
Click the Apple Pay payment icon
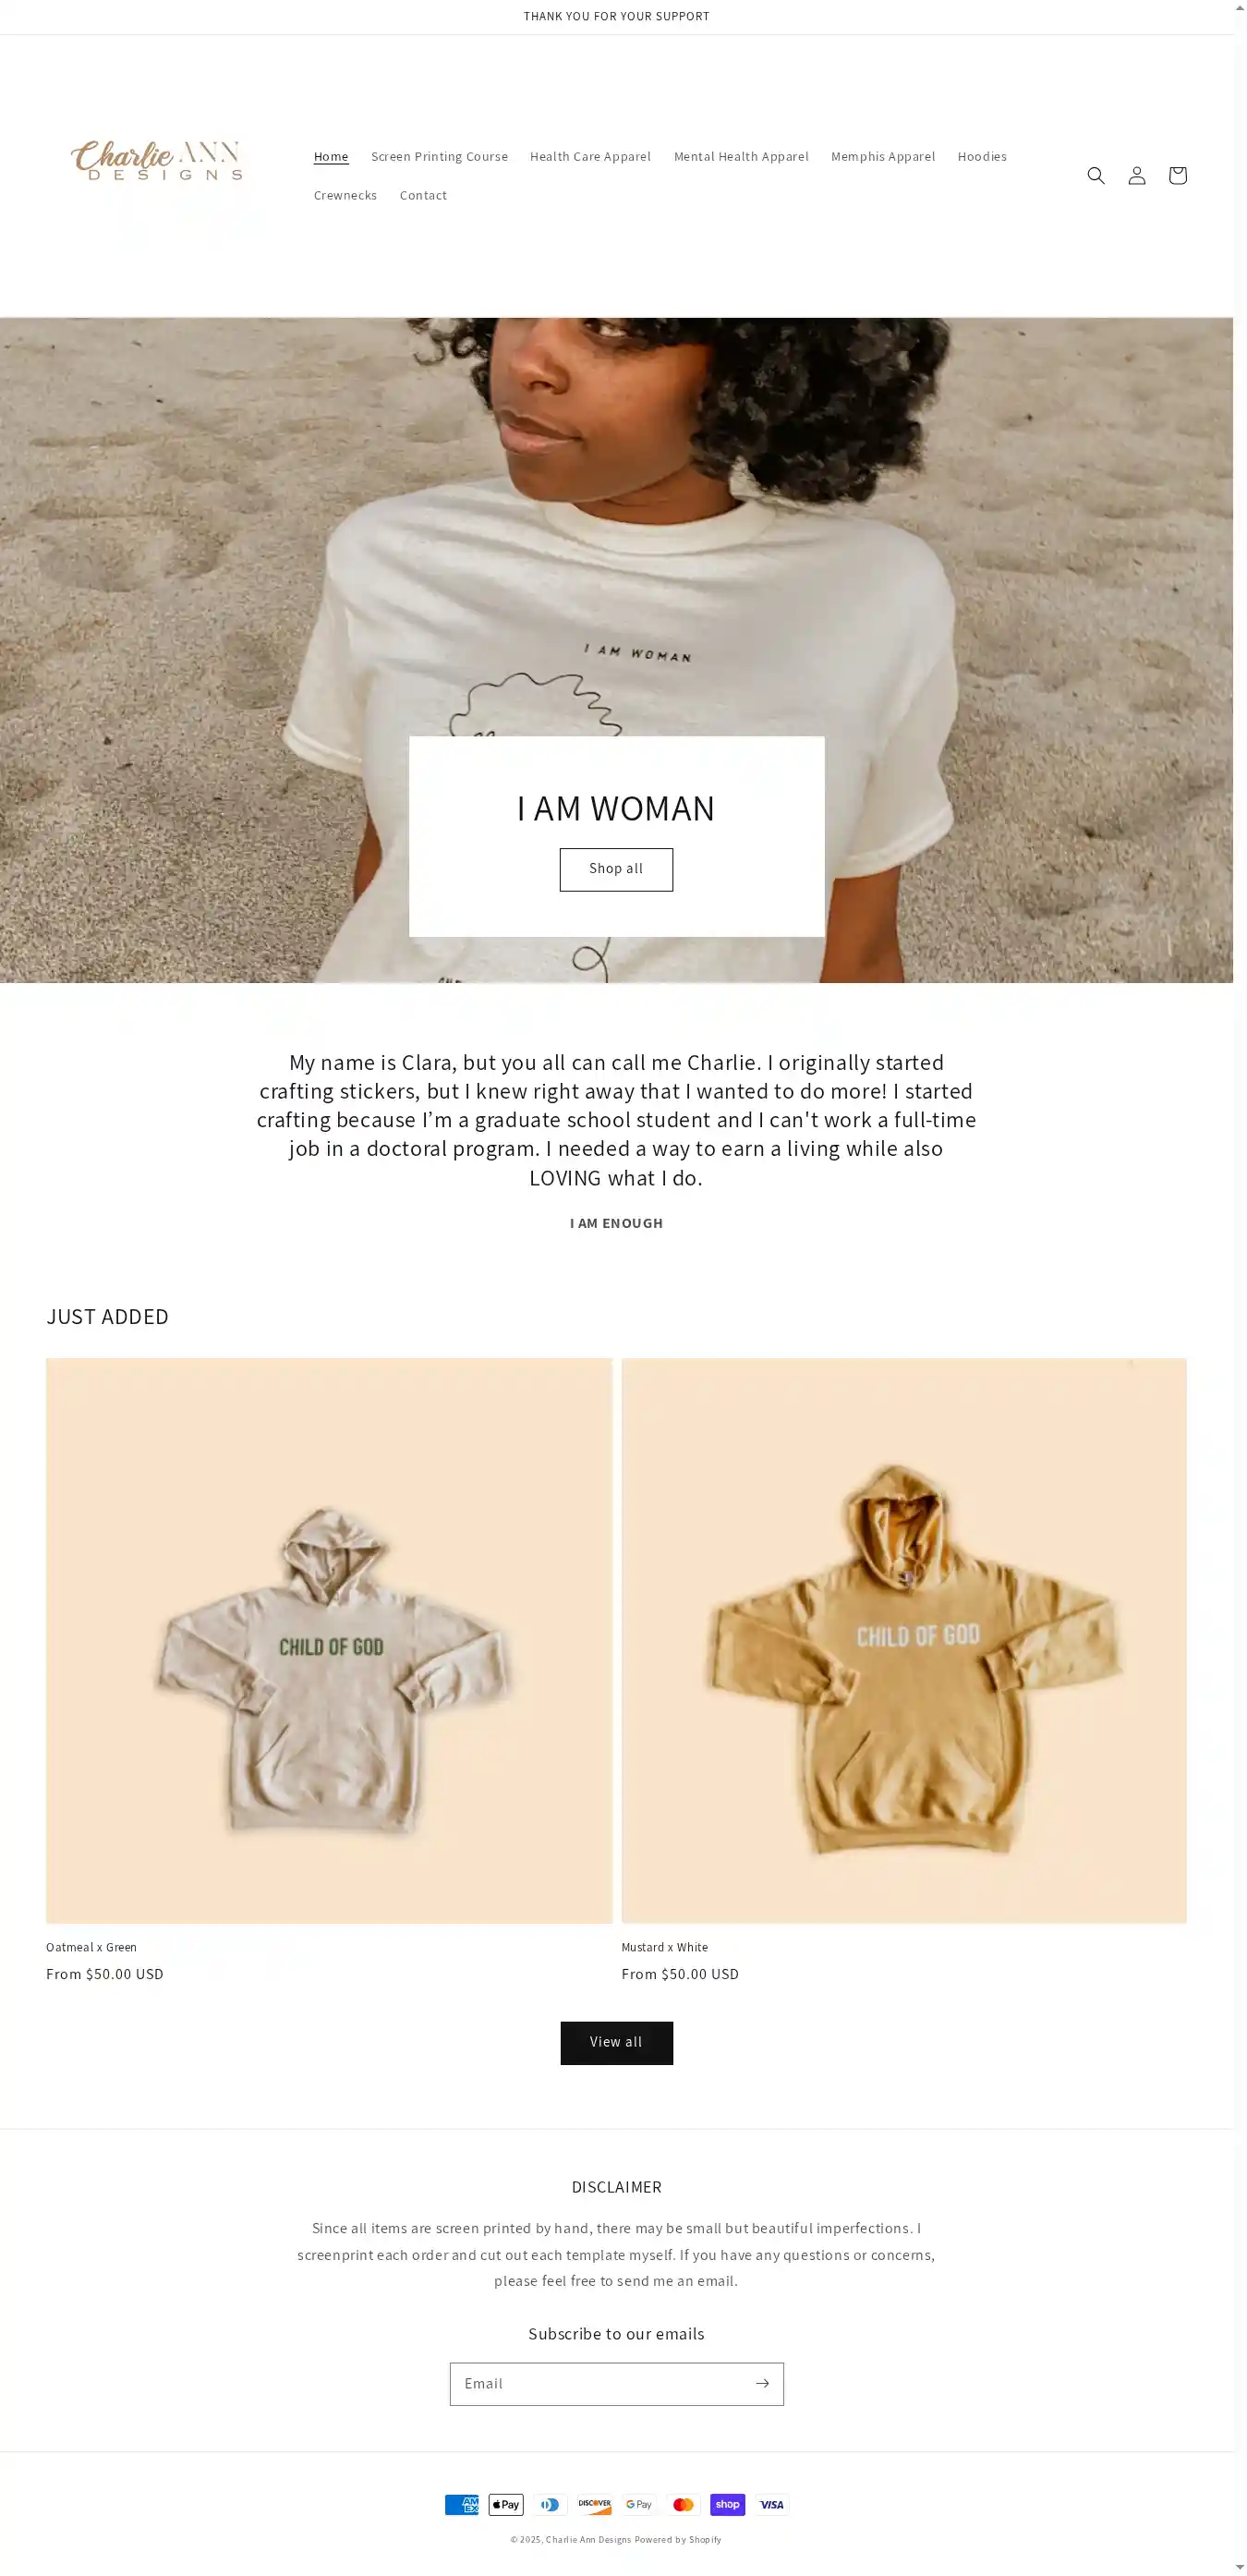506,2505
